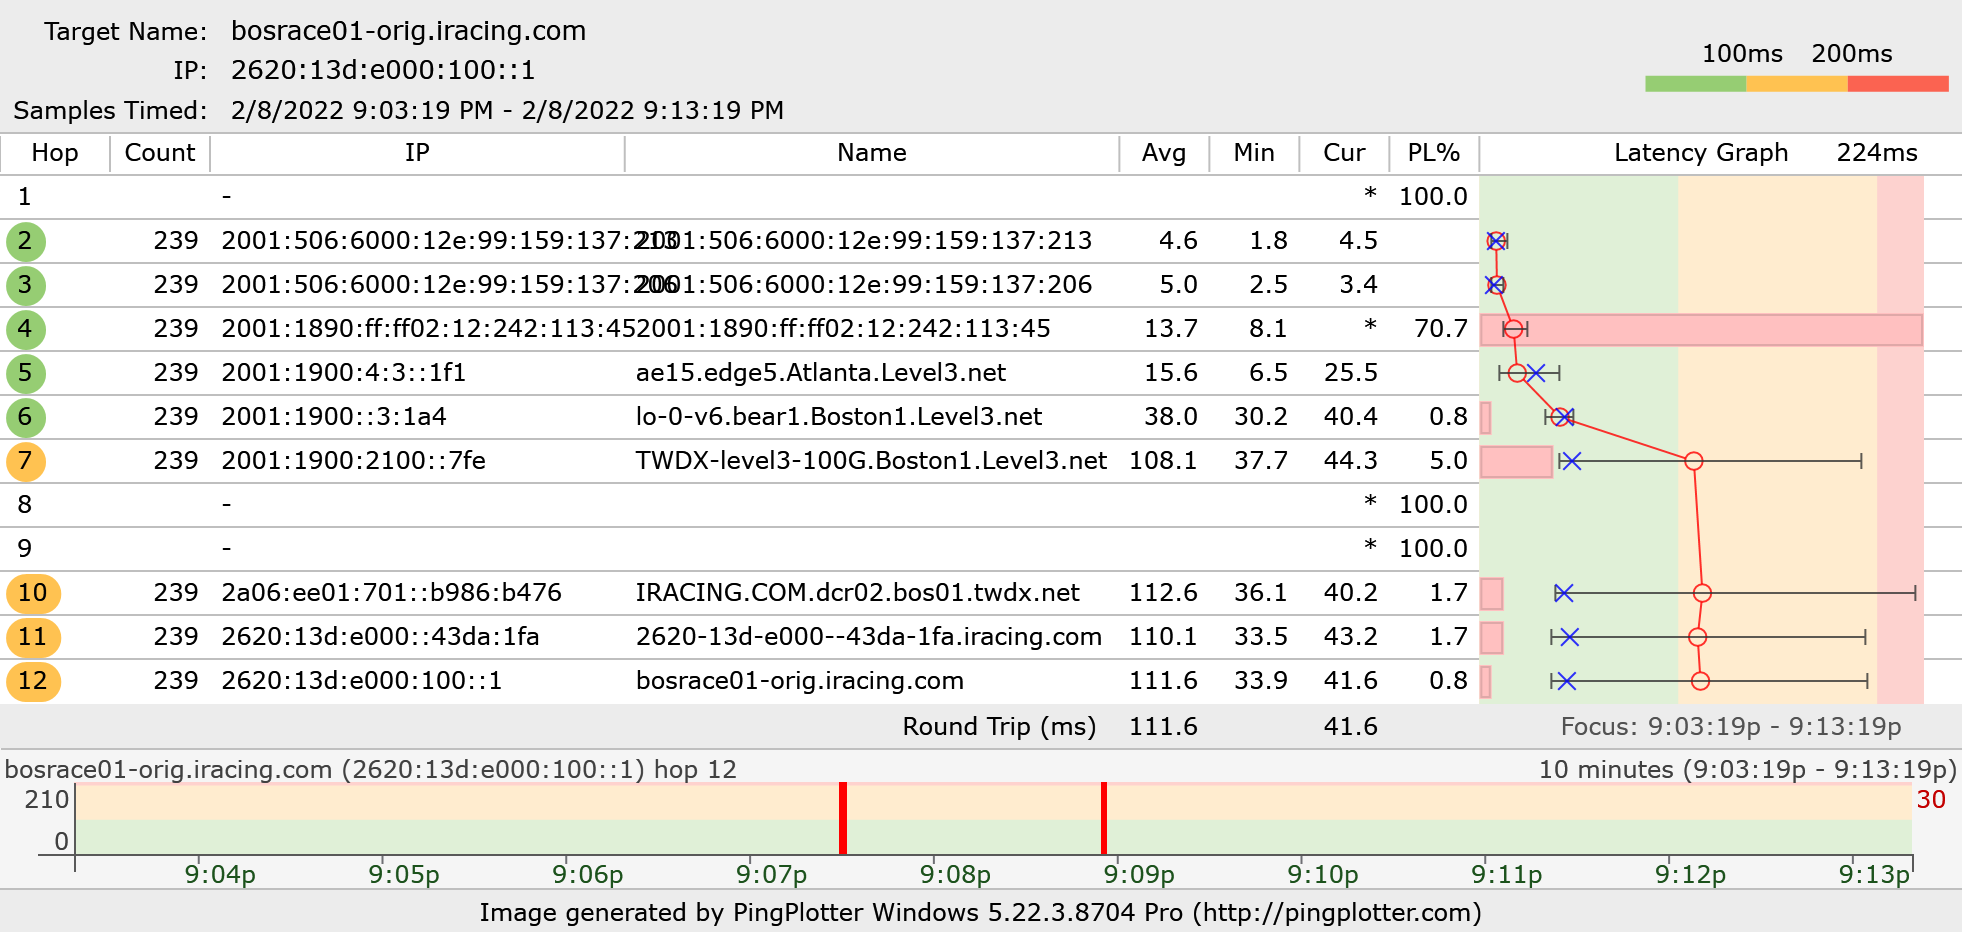This screenshot has width=1962, height=932.
Task: Click the Round Trip (ms) label
Action: coord(1000,727)
